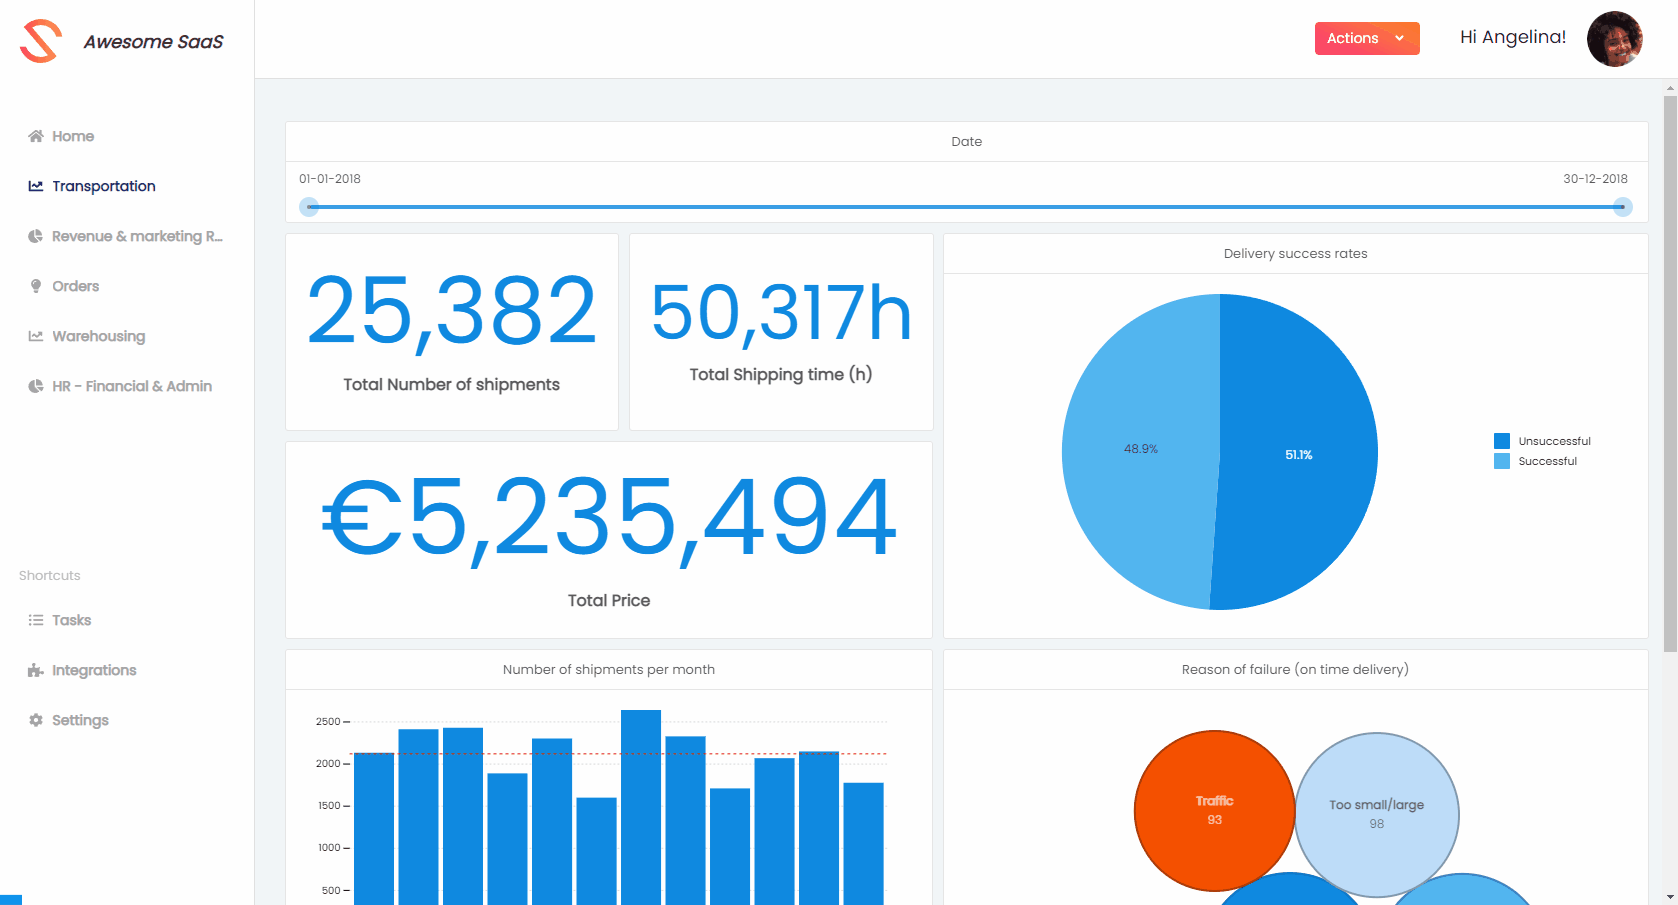Click the Warehousing line chart icon
Screen dimensions: 1678x905
click(36, 336)
